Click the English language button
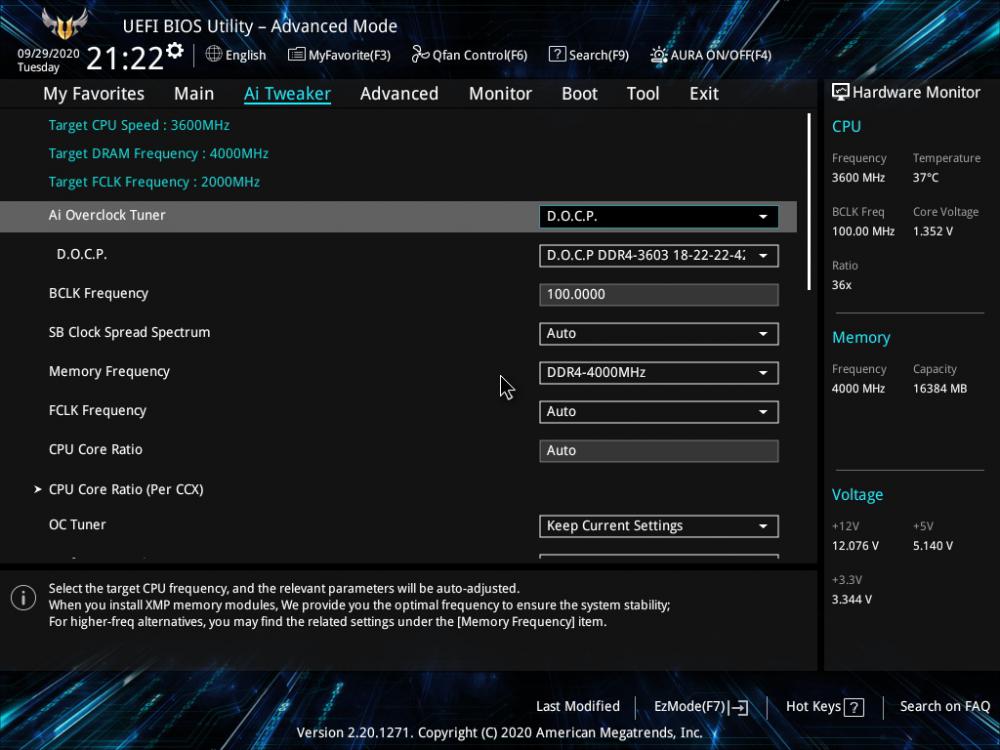The image size is (1000, 750). (x=236, y=55)
